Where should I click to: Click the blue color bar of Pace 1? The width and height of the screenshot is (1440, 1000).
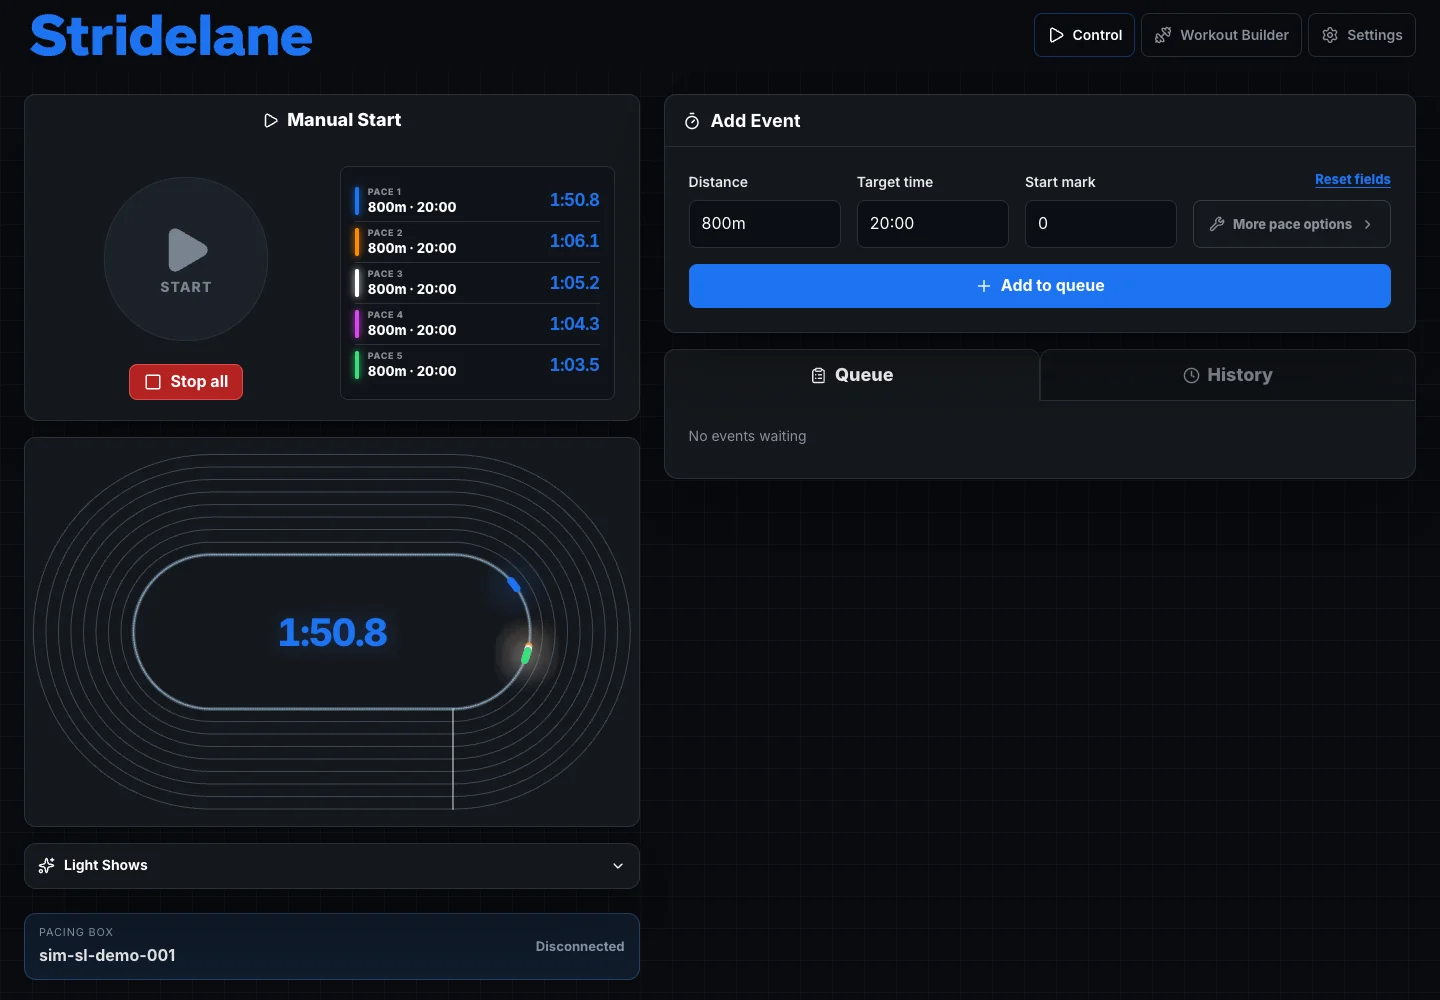pyautogui.click(x=357, y=200)
